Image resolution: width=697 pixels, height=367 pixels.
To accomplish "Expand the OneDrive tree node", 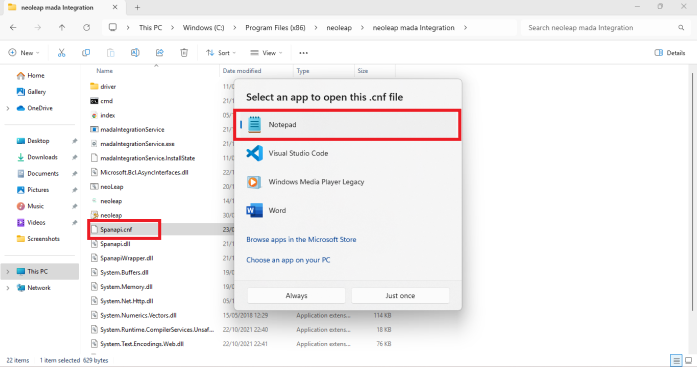I will coord(8,108).
